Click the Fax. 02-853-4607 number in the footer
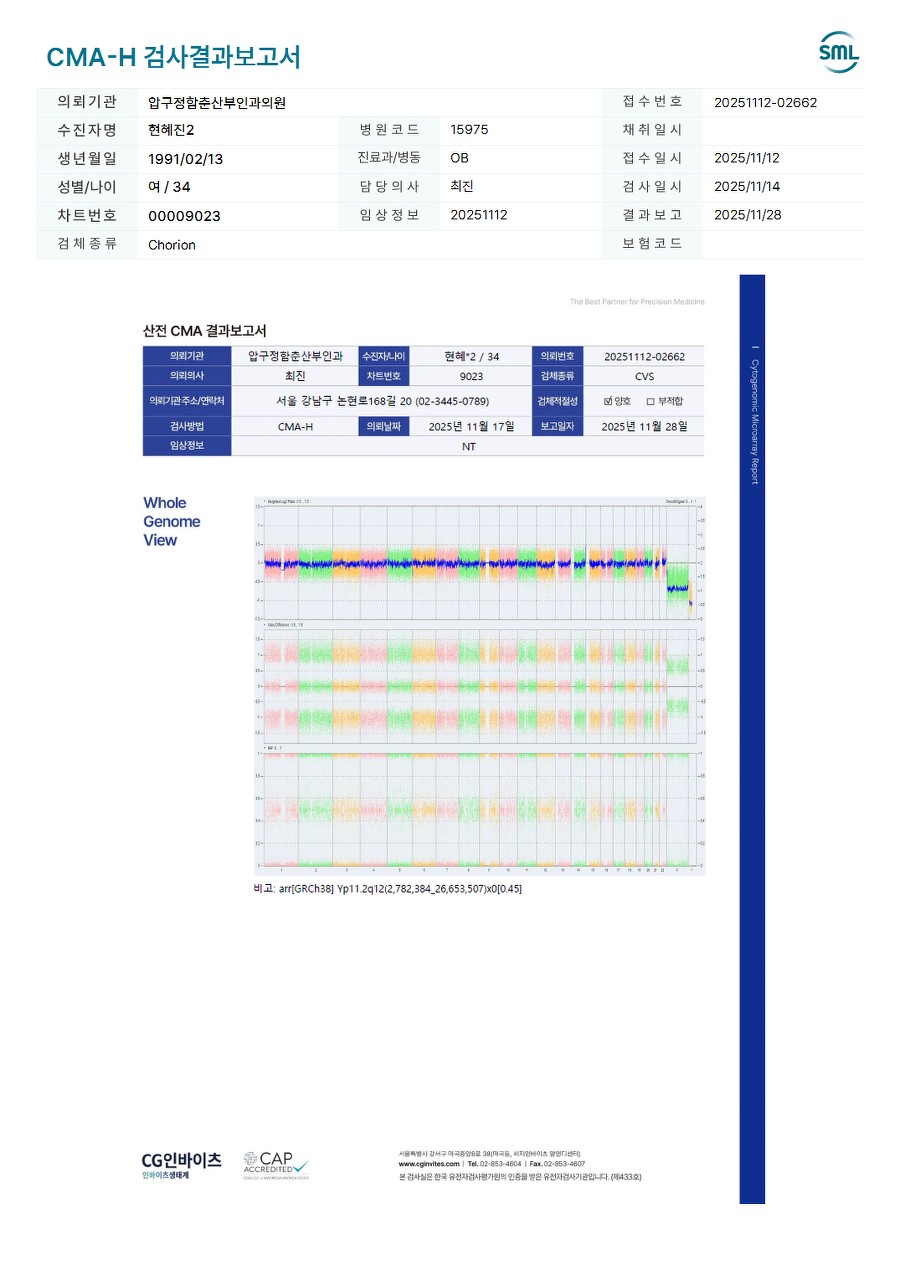Viewport: 900px width, 1271px height. tap(558, 1164)
